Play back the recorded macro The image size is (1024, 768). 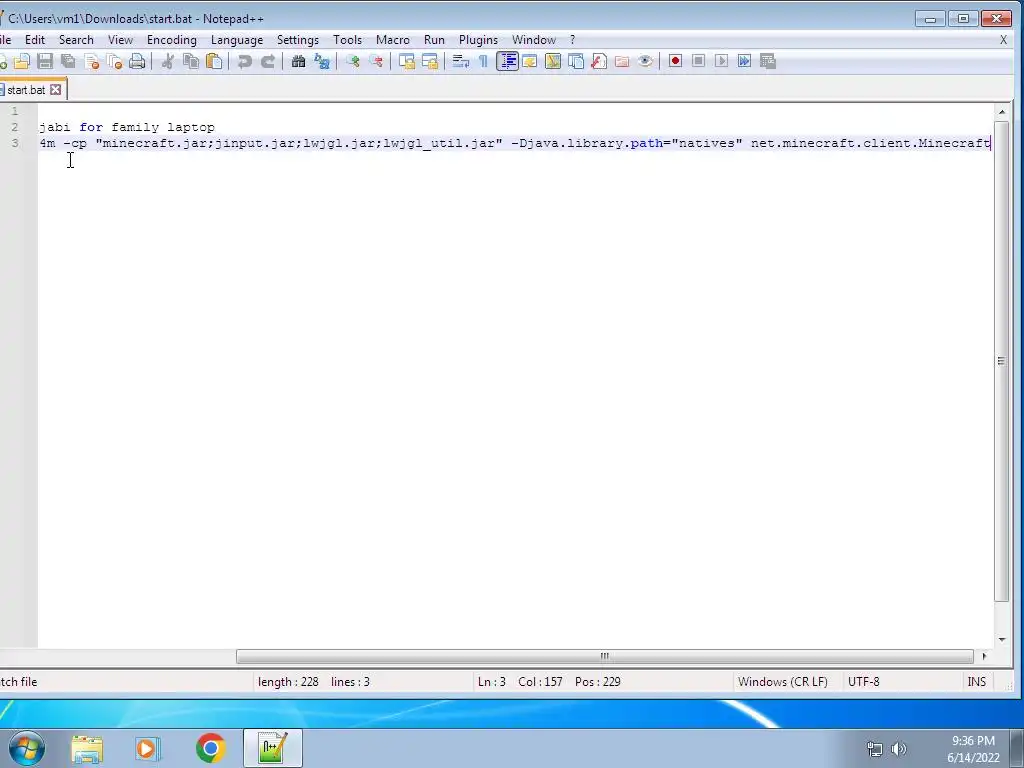click(722, 61)
